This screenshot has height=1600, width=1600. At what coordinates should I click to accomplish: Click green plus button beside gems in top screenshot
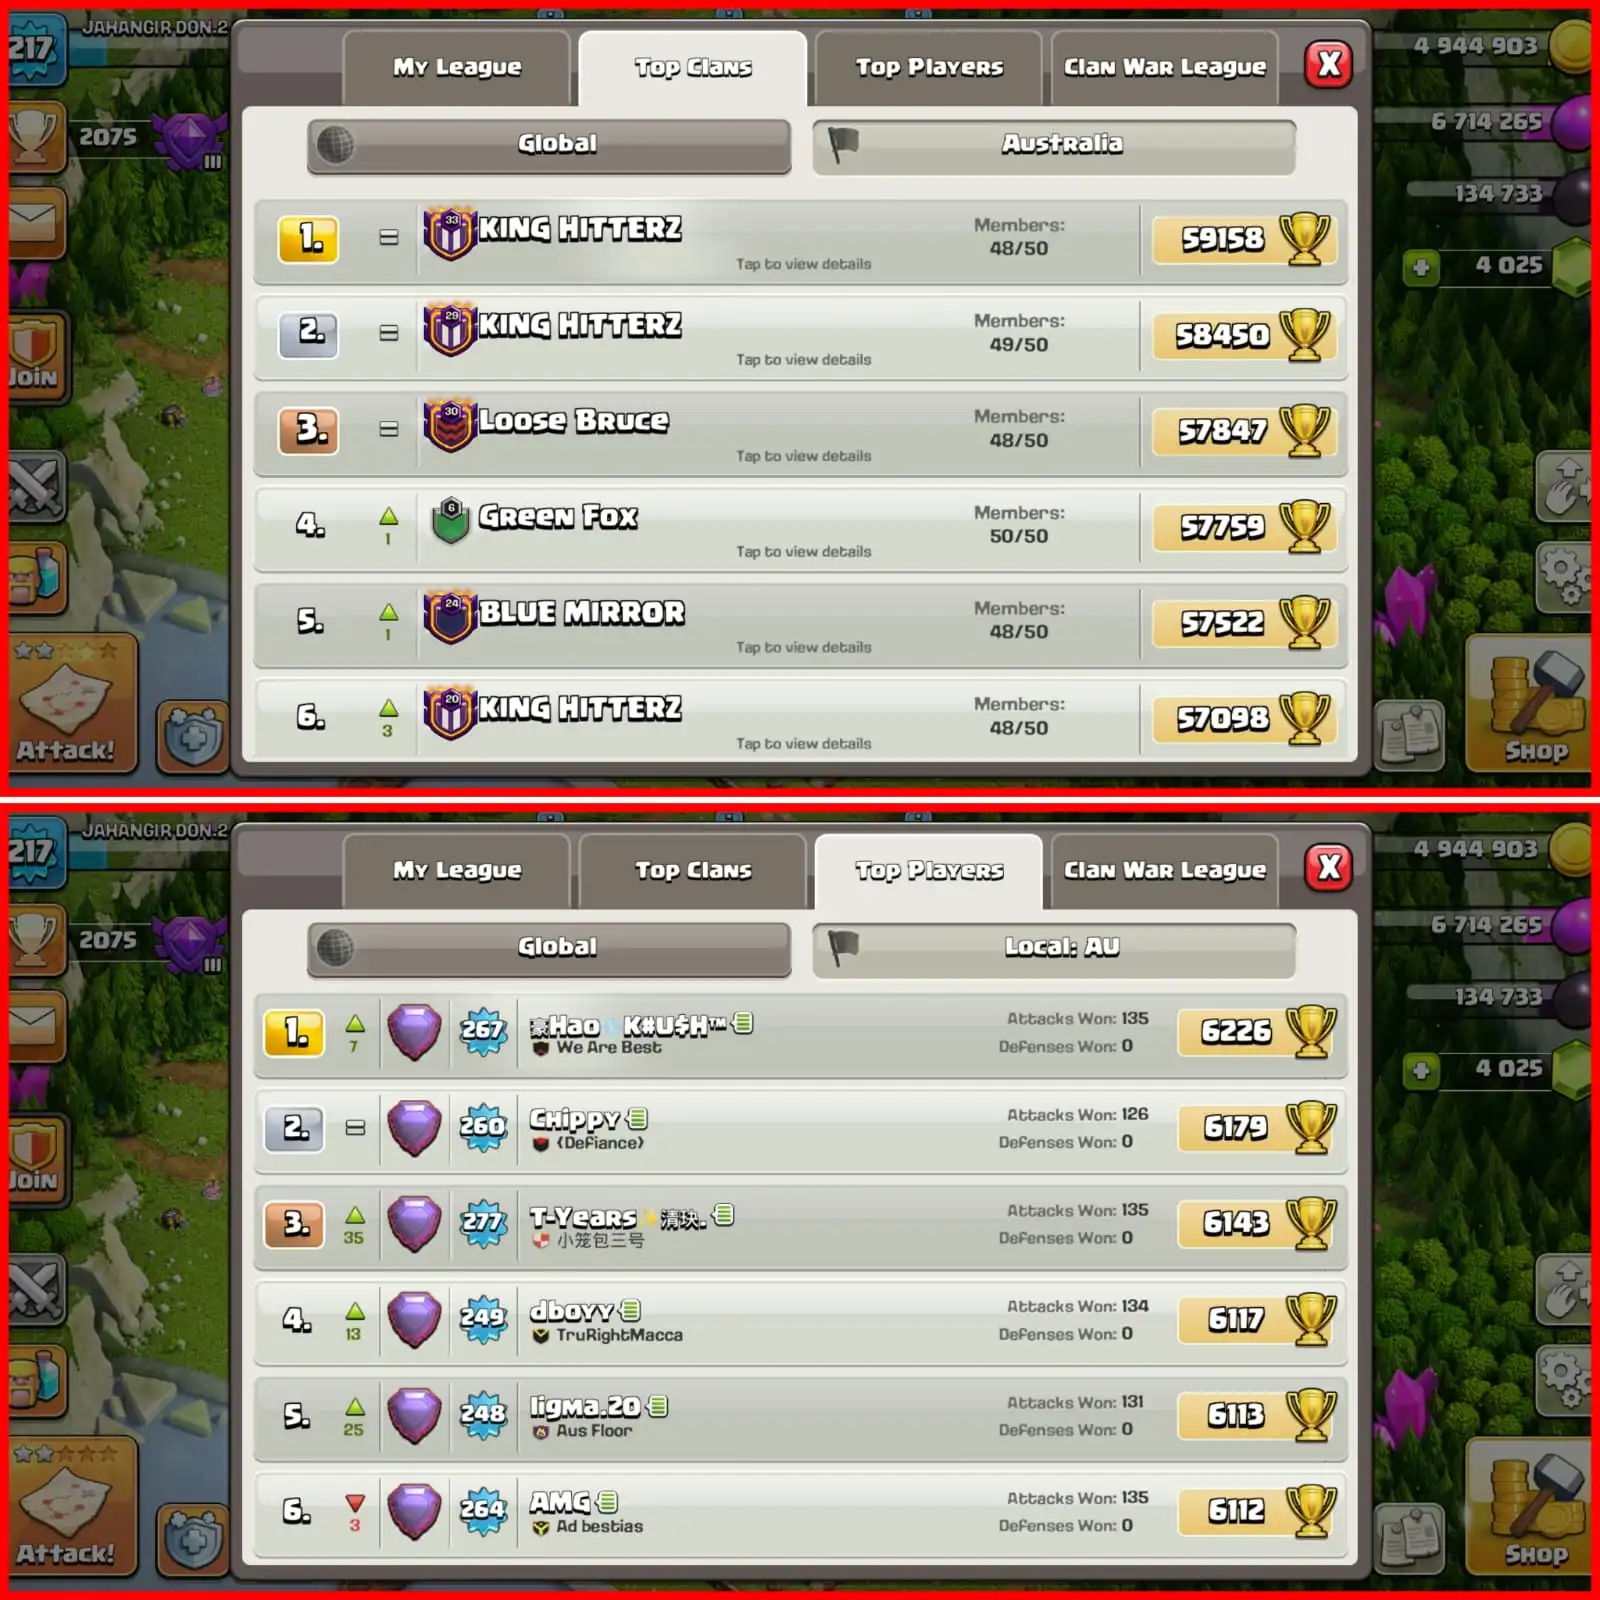tap(1421, 268)
